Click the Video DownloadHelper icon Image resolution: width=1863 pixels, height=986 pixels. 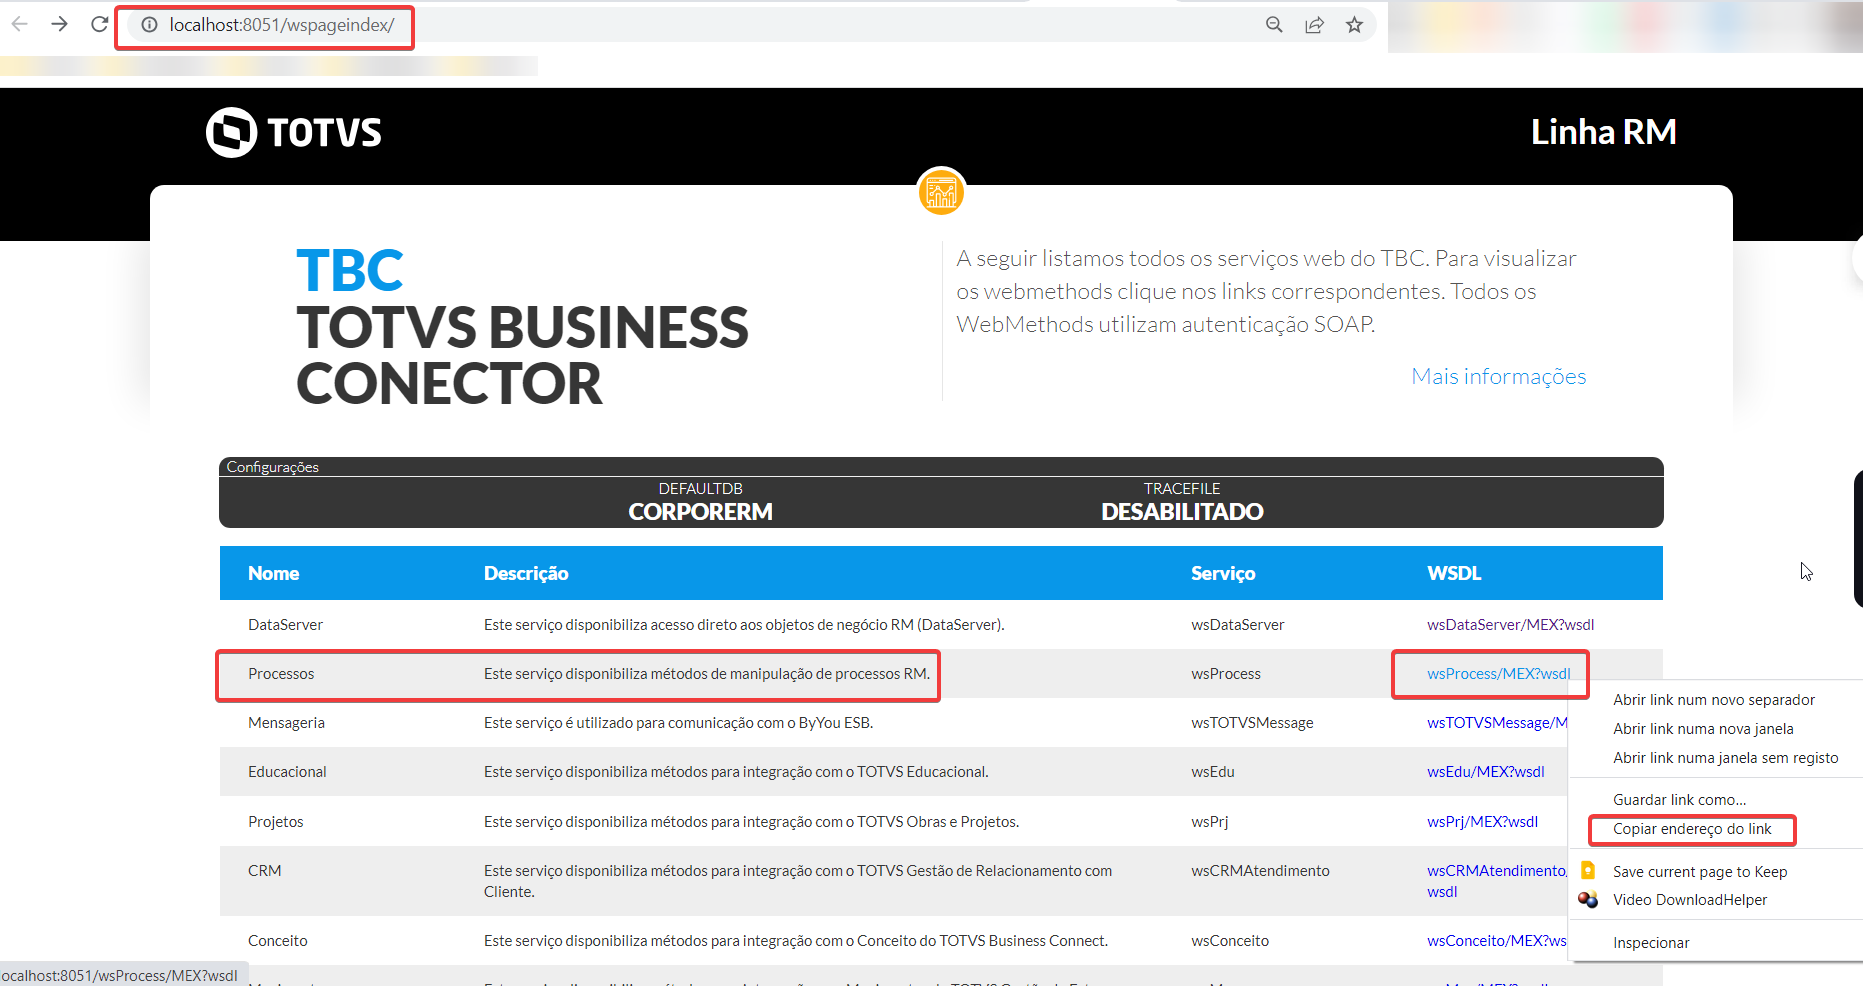pyautogui.click(x=1588, y=899)
